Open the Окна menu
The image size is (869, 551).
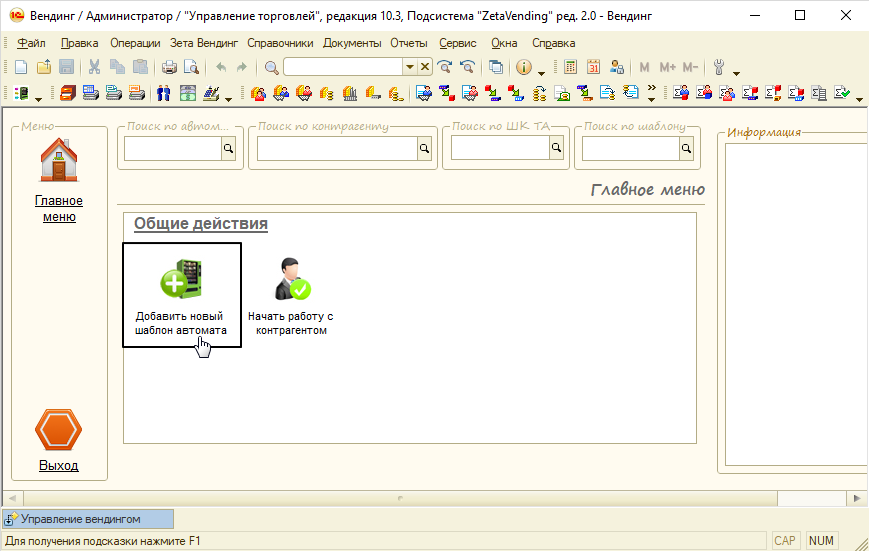504,43
